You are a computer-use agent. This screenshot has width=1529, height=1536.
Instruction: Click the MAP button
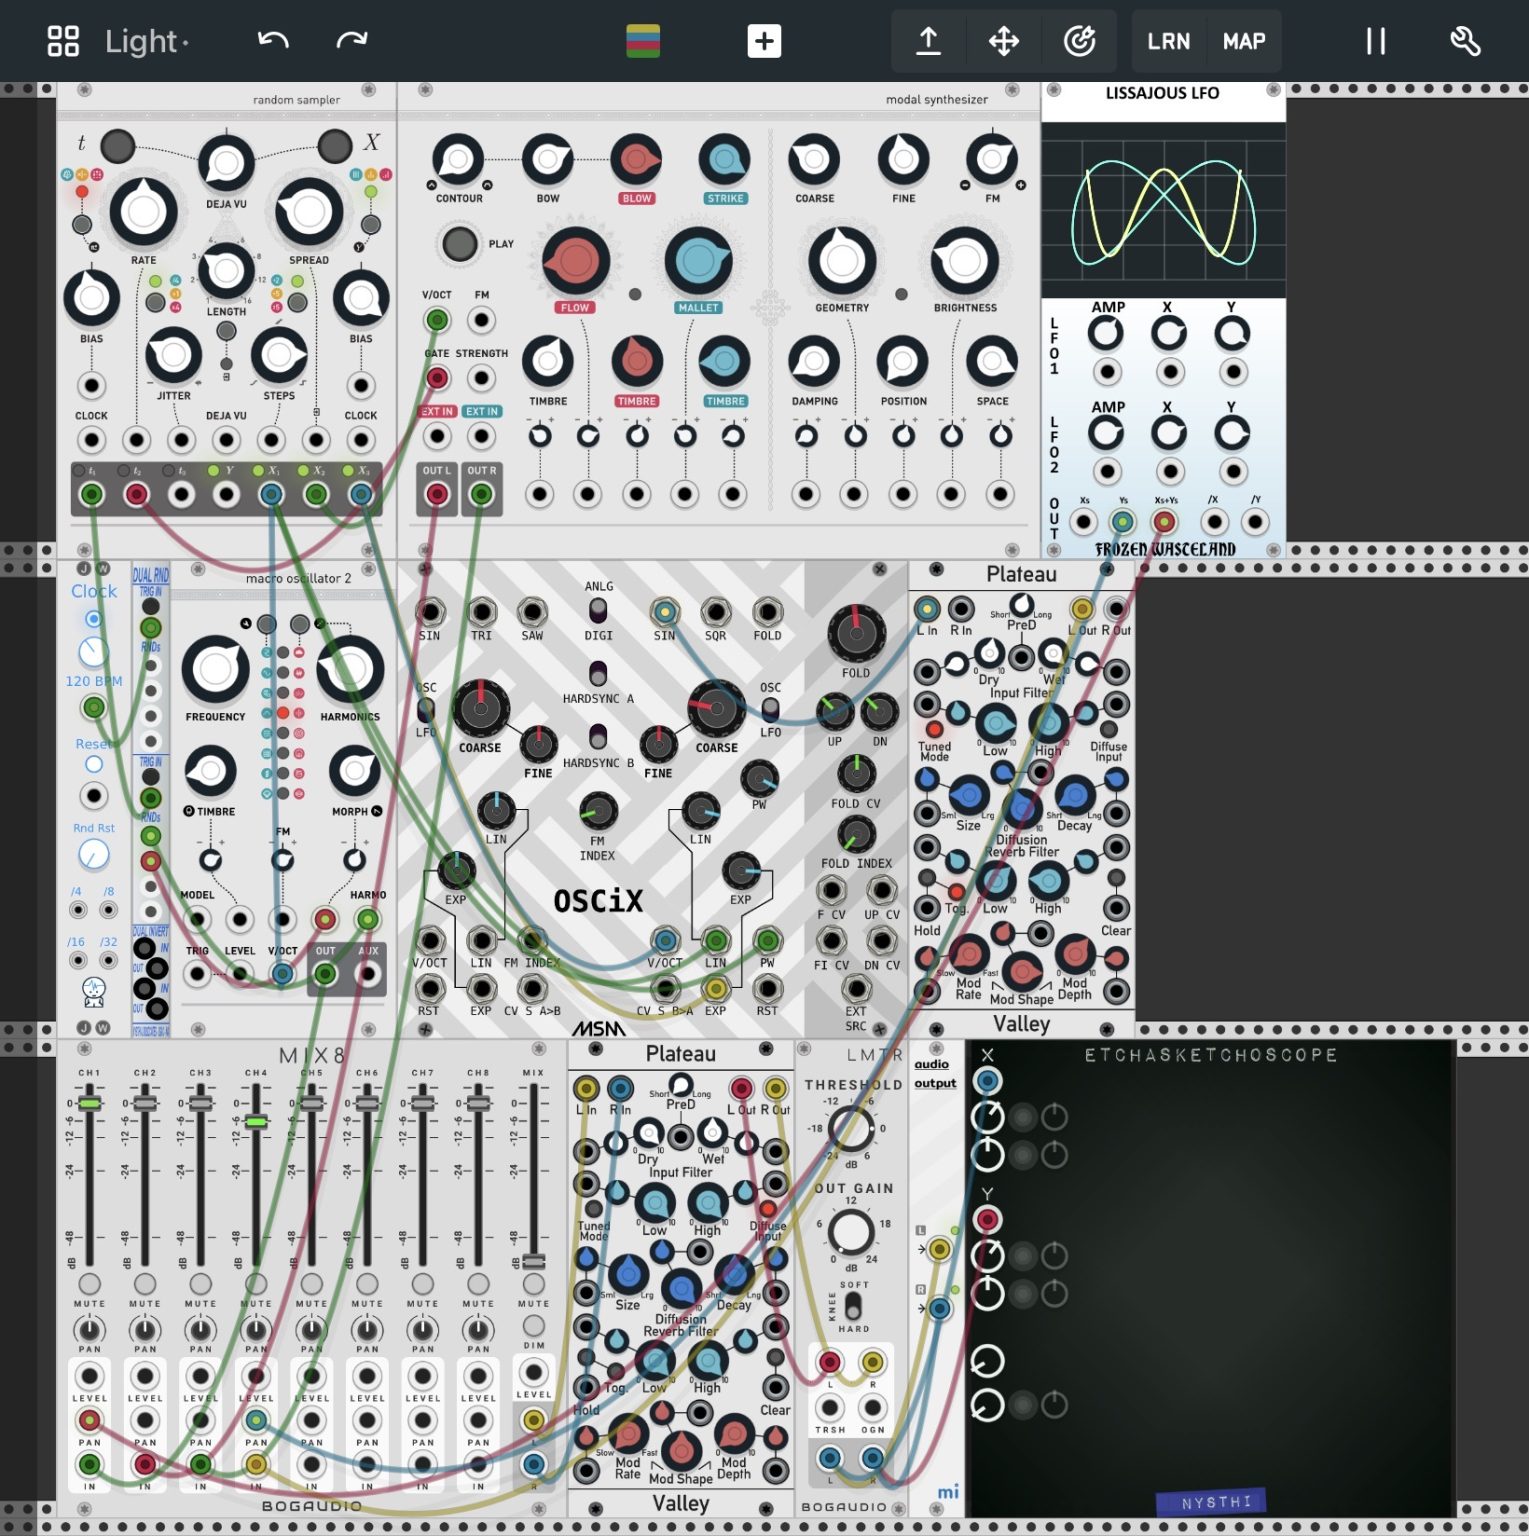tap(1244, 41)
